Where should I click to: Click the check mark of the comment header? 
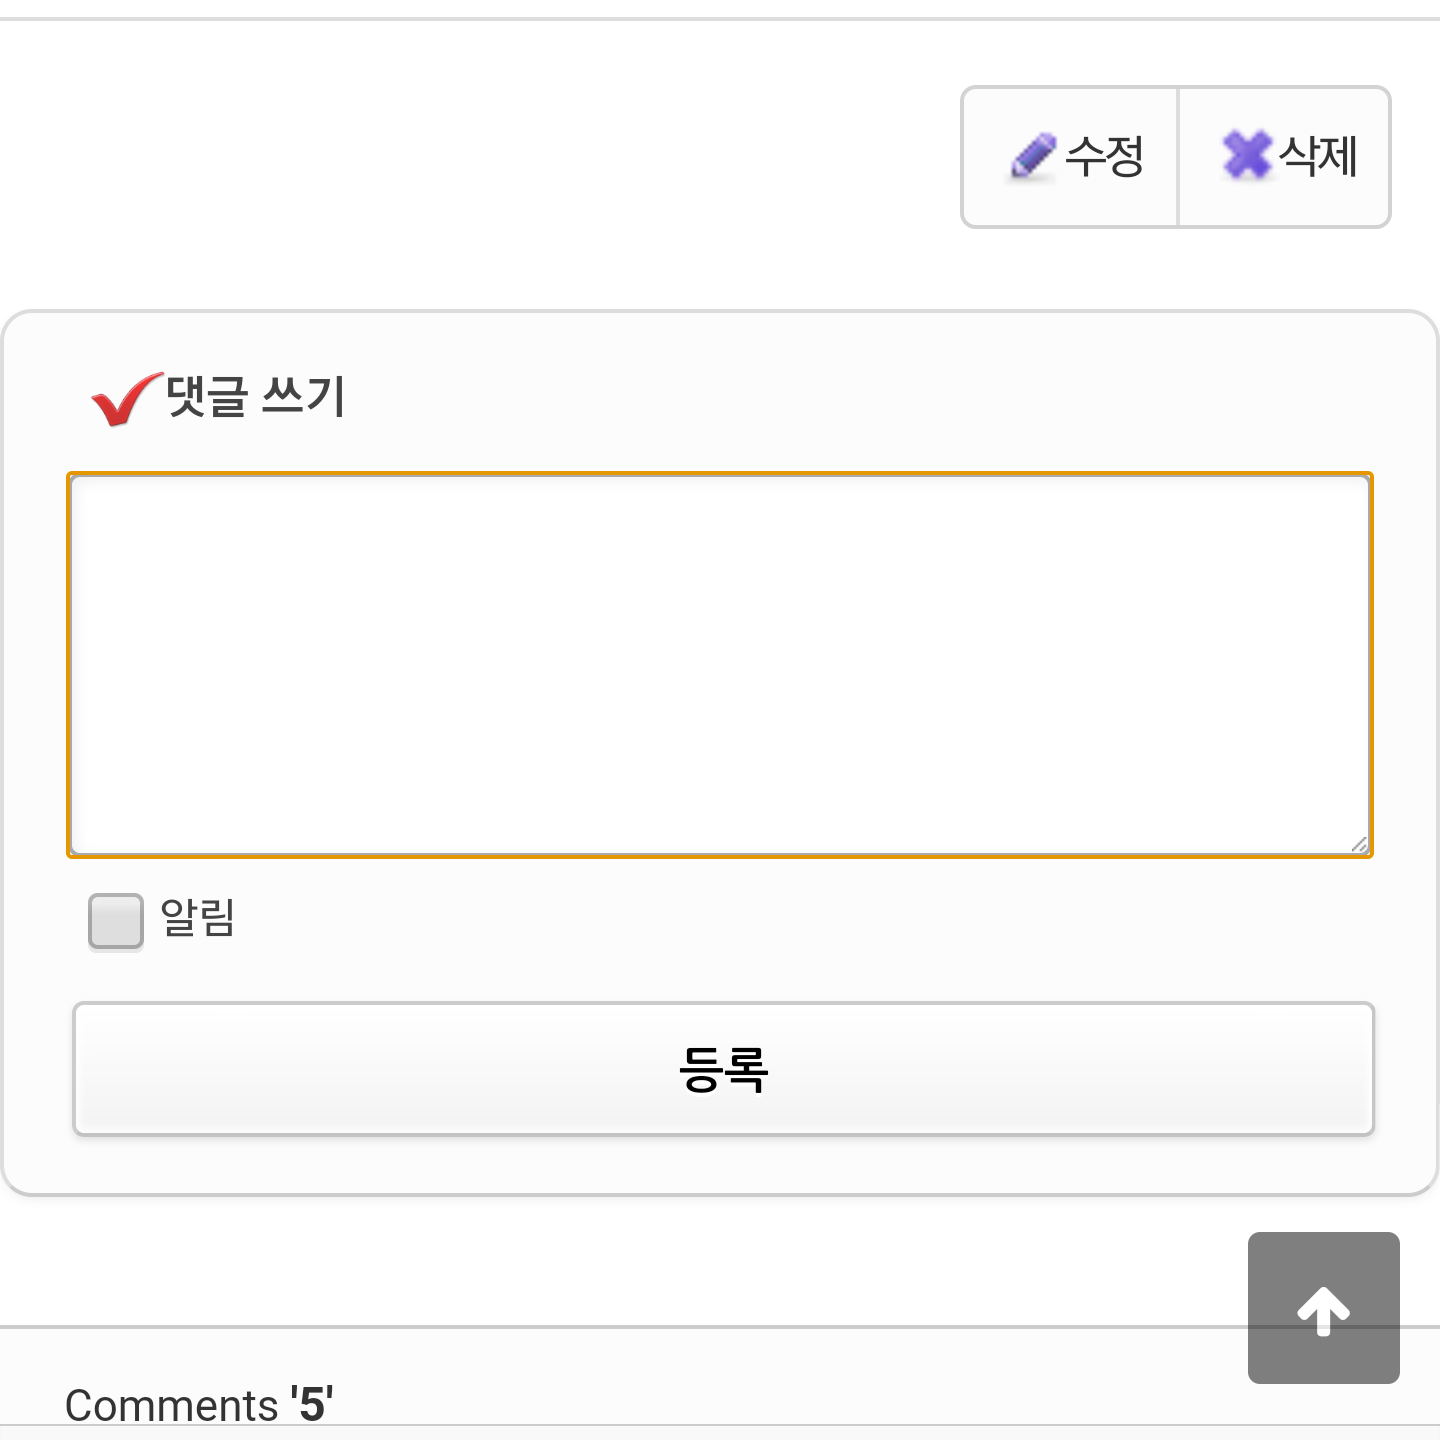click(x=120, y=398)
